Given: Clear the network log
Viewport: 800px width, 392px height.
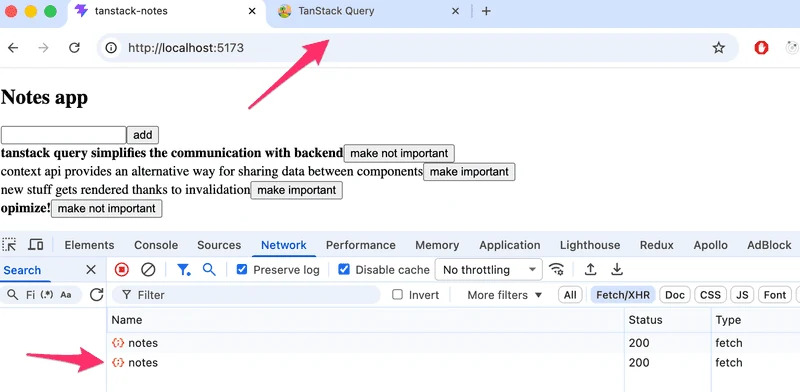Looking at the screenshot, I should click(x=148, y=270).
